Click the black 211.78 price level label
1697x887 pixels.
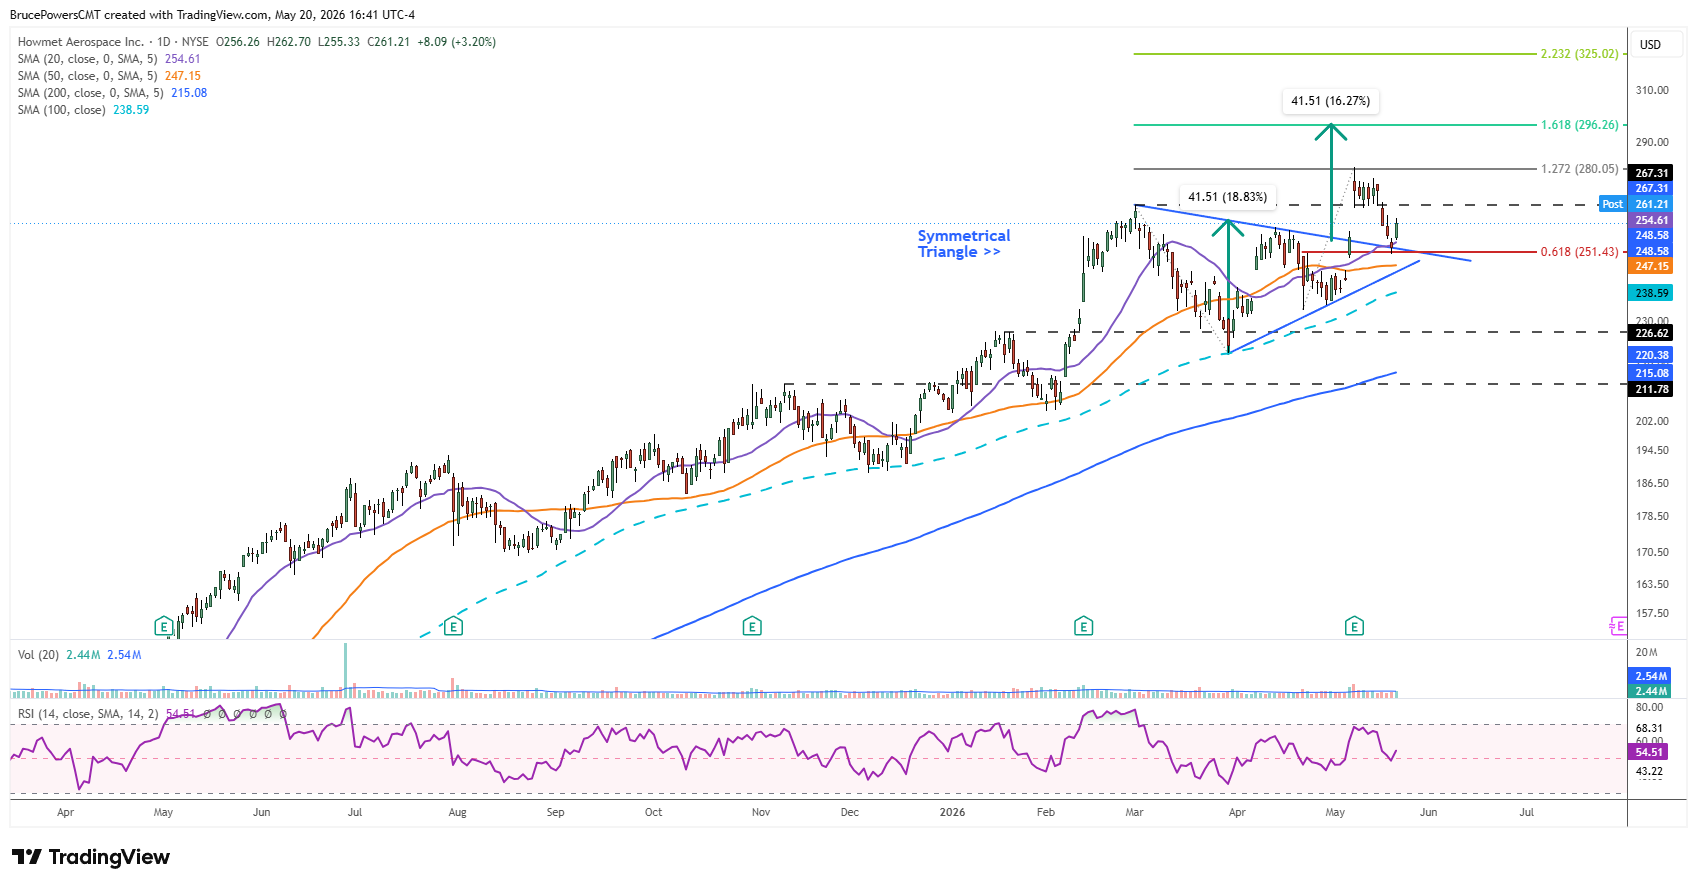coord(1651,389)
